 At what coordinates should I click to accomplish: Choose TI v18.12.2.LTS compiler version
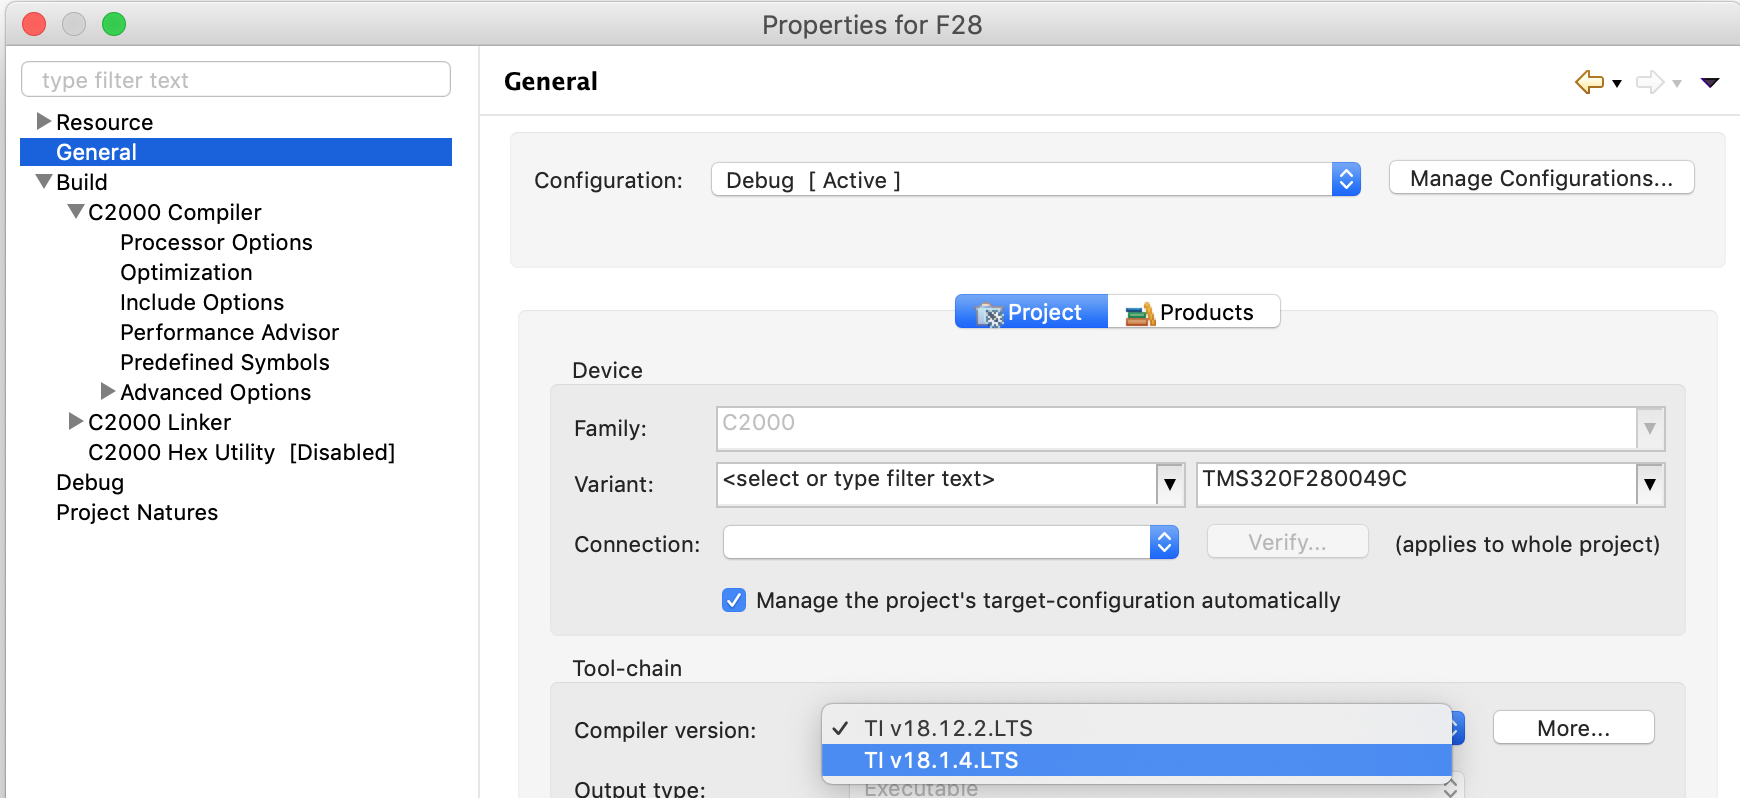click(1136, 728)
